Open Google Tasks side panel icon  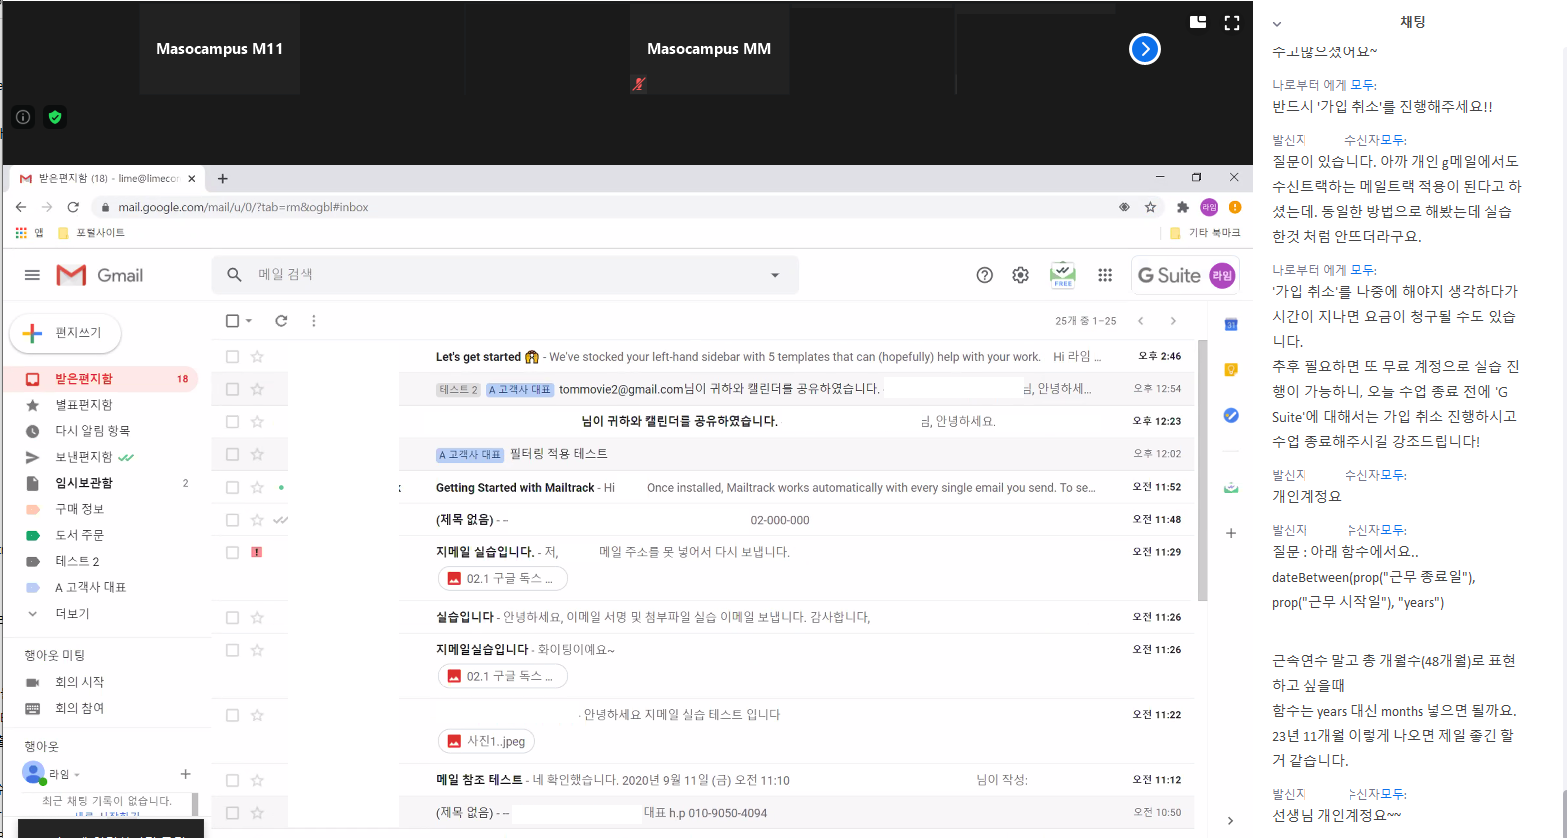tap(1231, 415)
